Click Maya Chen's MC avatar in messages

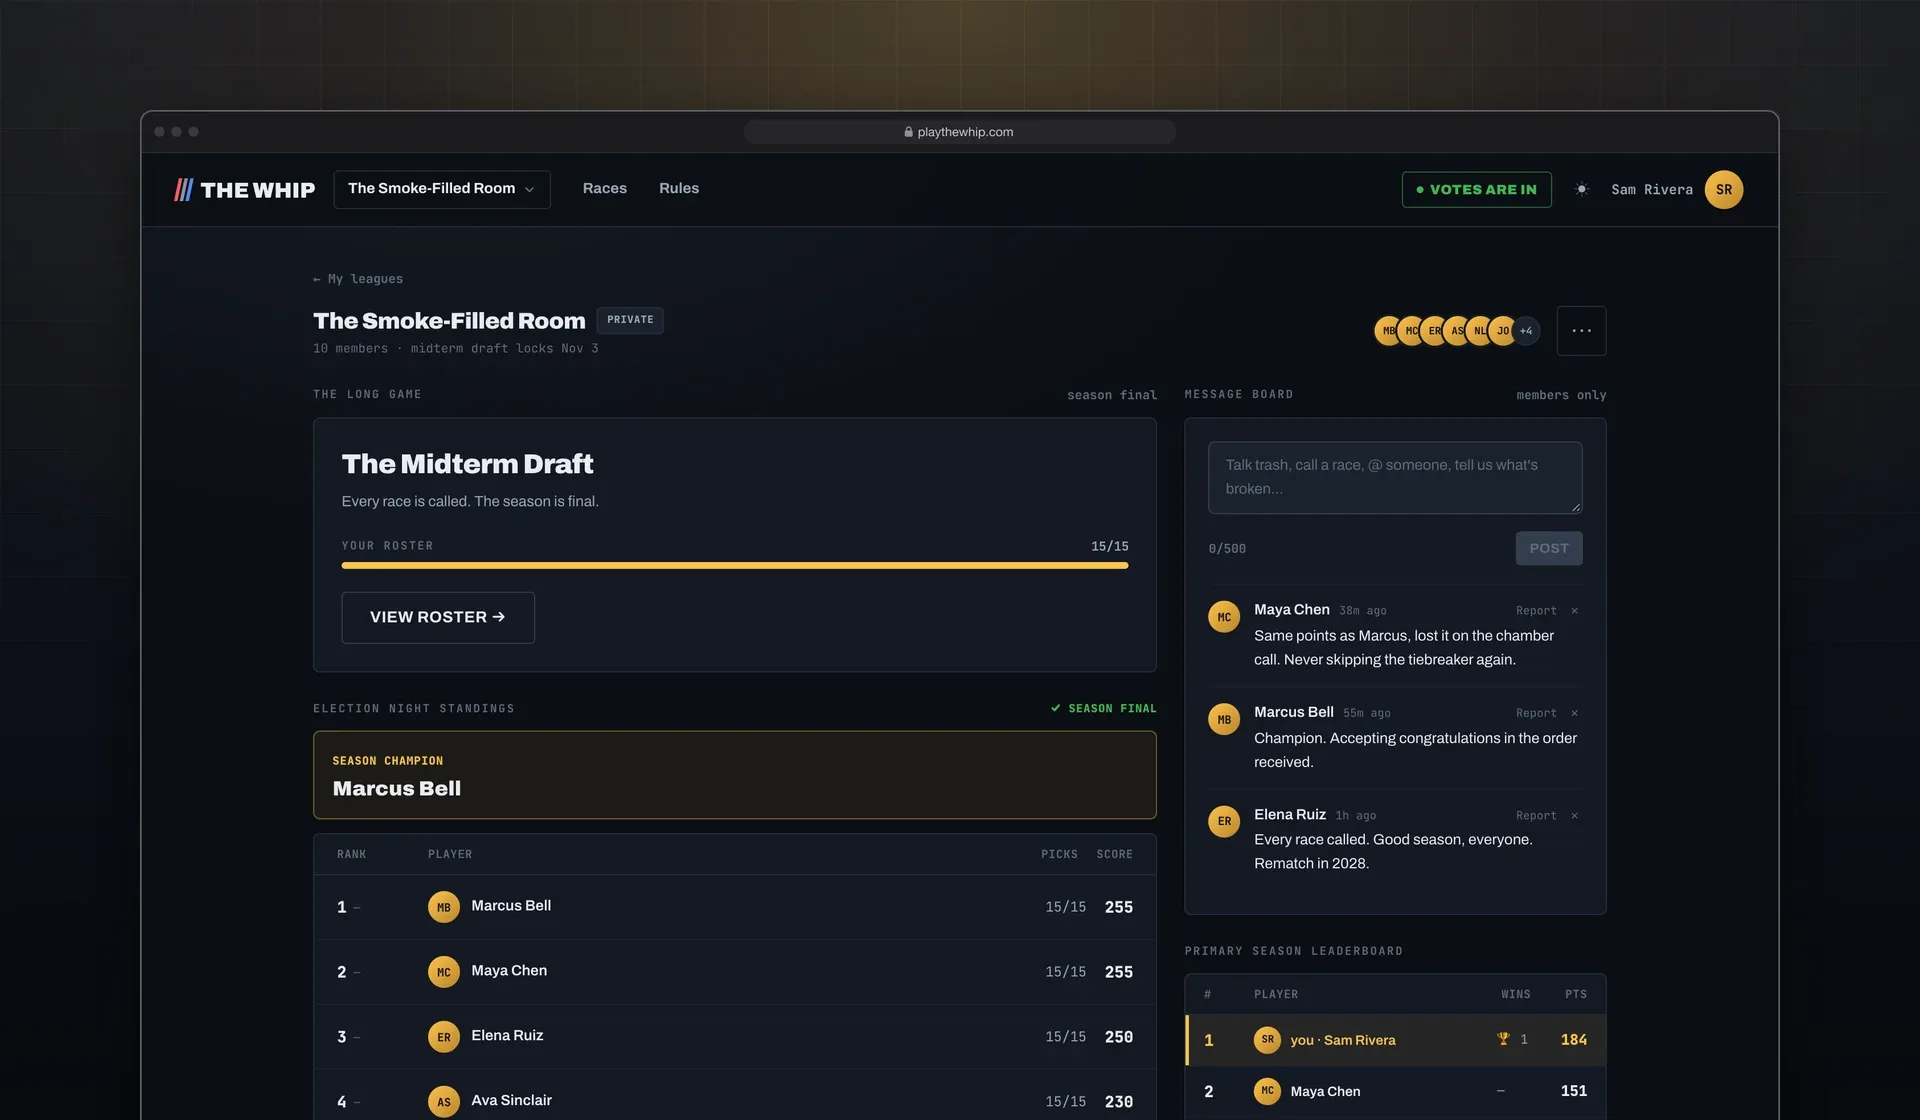1224,617
